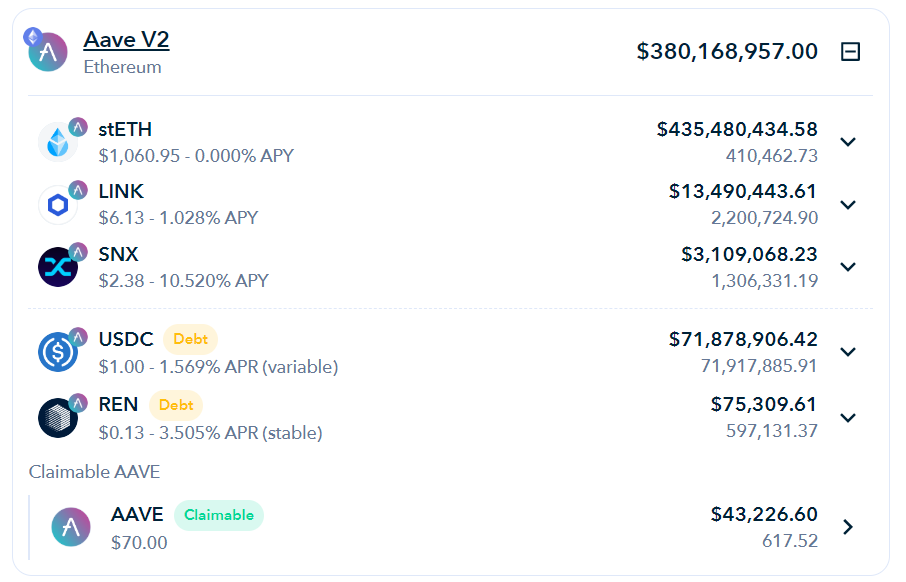The height and width of the screenshot is (582, 906).
Task: Click the REN token icon
Action: tap(58, 418)
